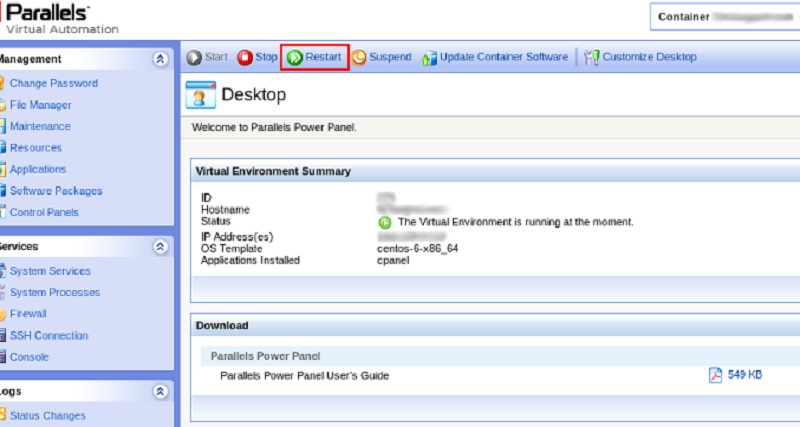Click the Suspend clock icon
The image size is (800, 427).
(359, 57)
